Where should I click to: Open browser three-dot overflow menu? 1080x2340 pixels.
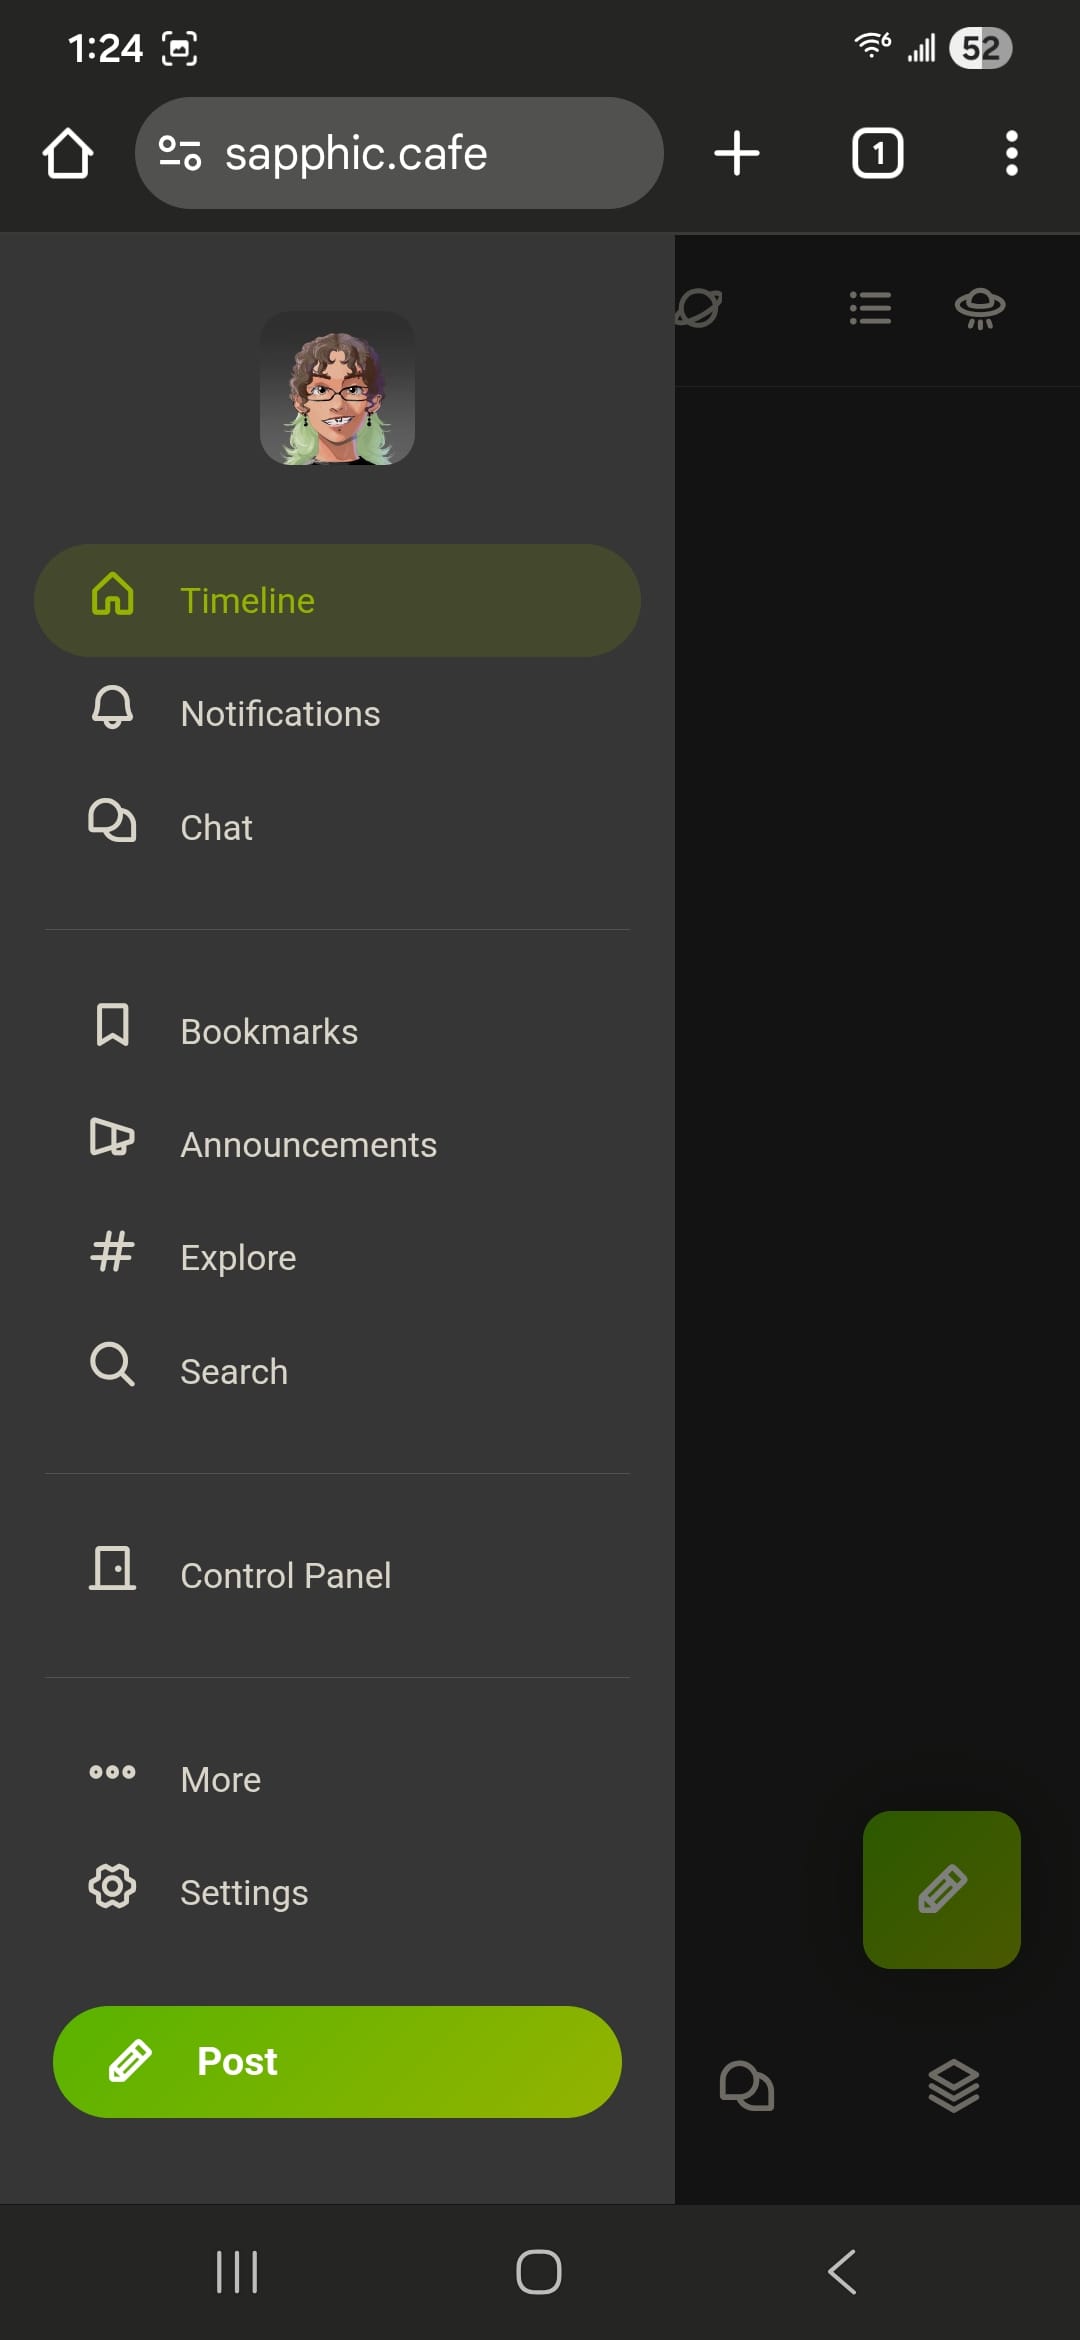coord(1011,154)
